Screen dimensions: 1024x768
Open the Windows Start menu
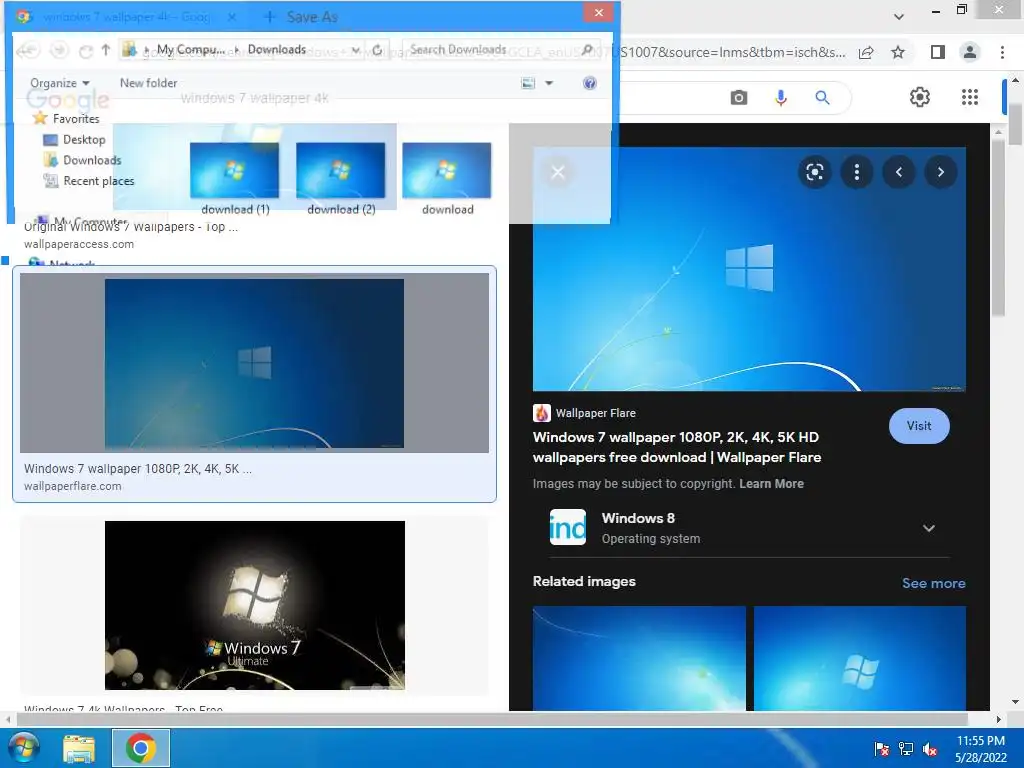point(23,748)
